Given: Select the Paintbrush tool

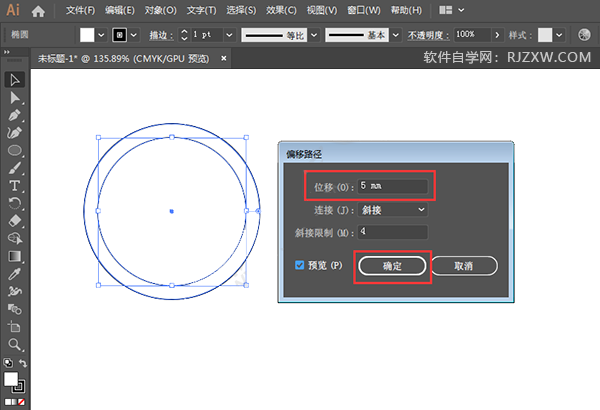Looking at the screenshot, I should (x=15, y=168).
